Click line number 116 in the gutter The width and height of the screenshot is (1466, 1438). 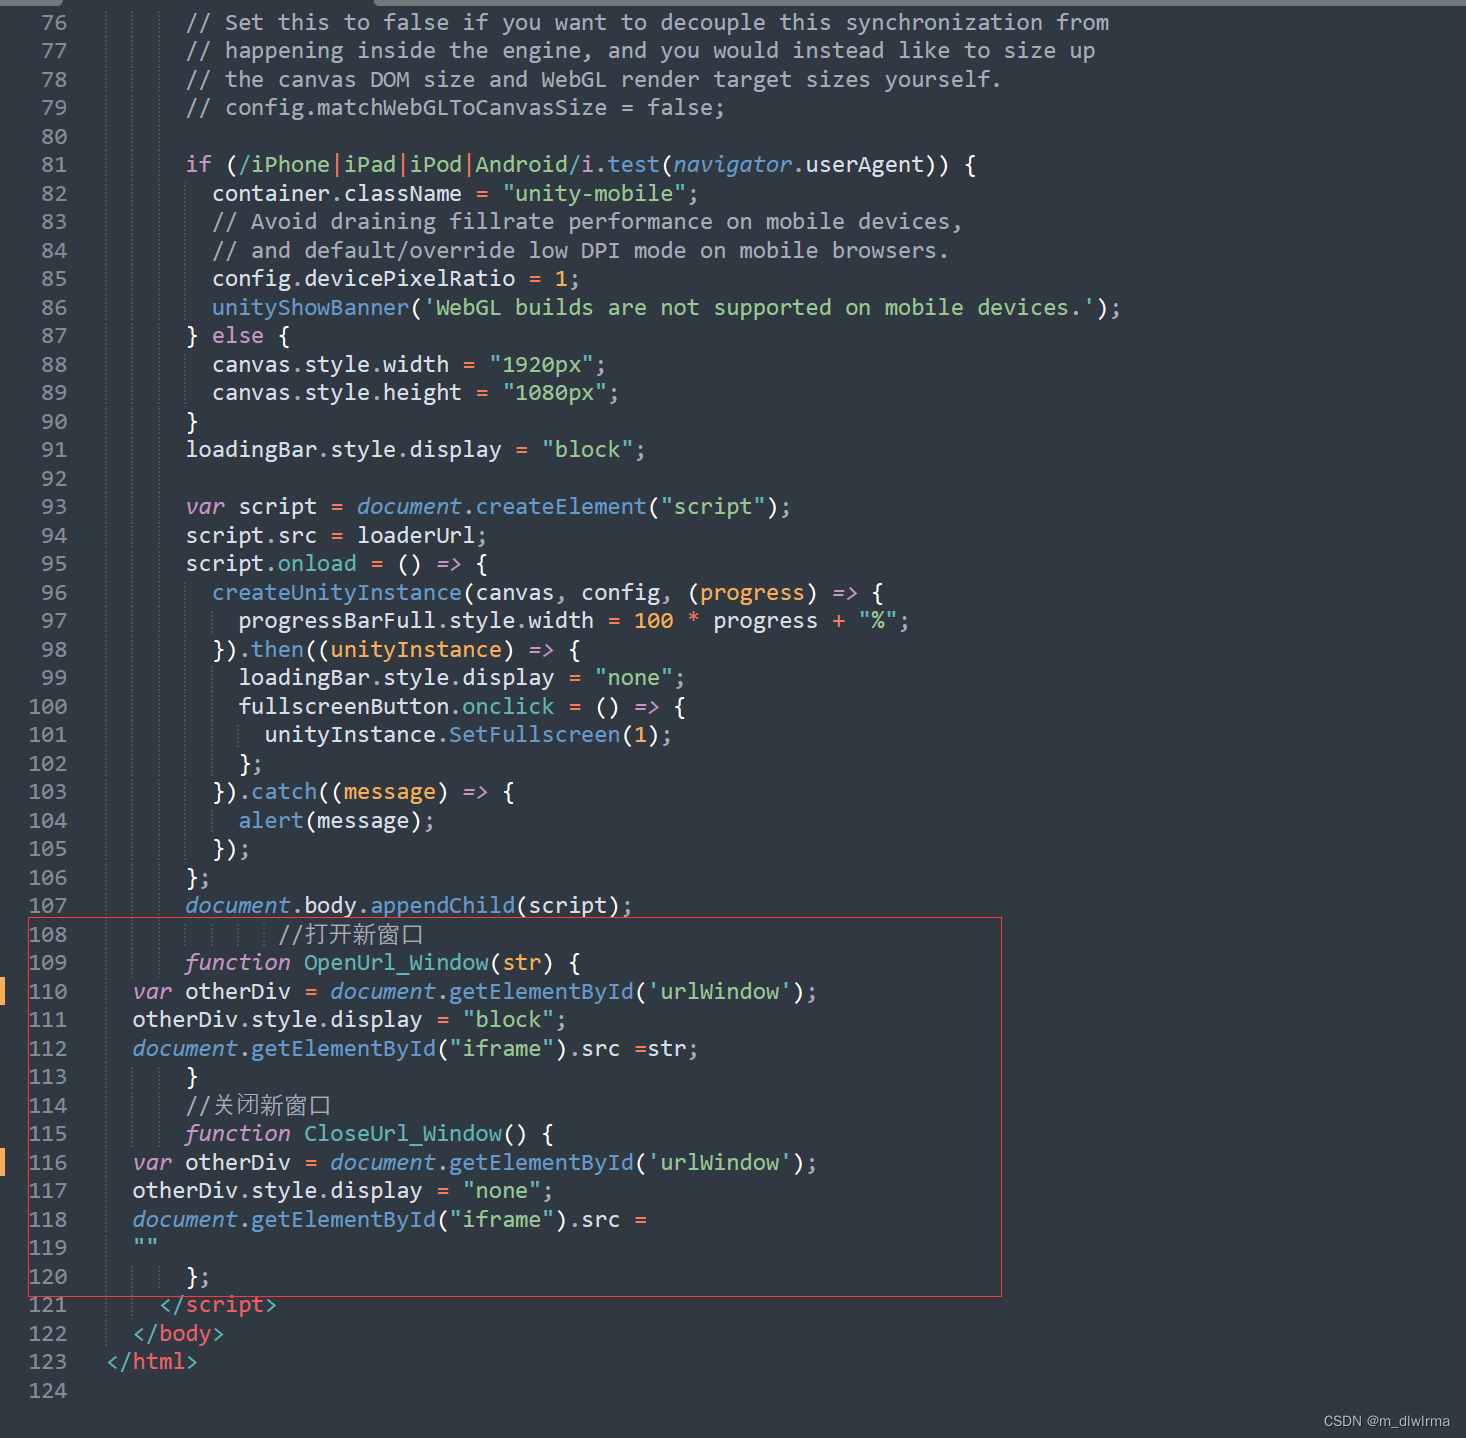tap(48, 1163)
